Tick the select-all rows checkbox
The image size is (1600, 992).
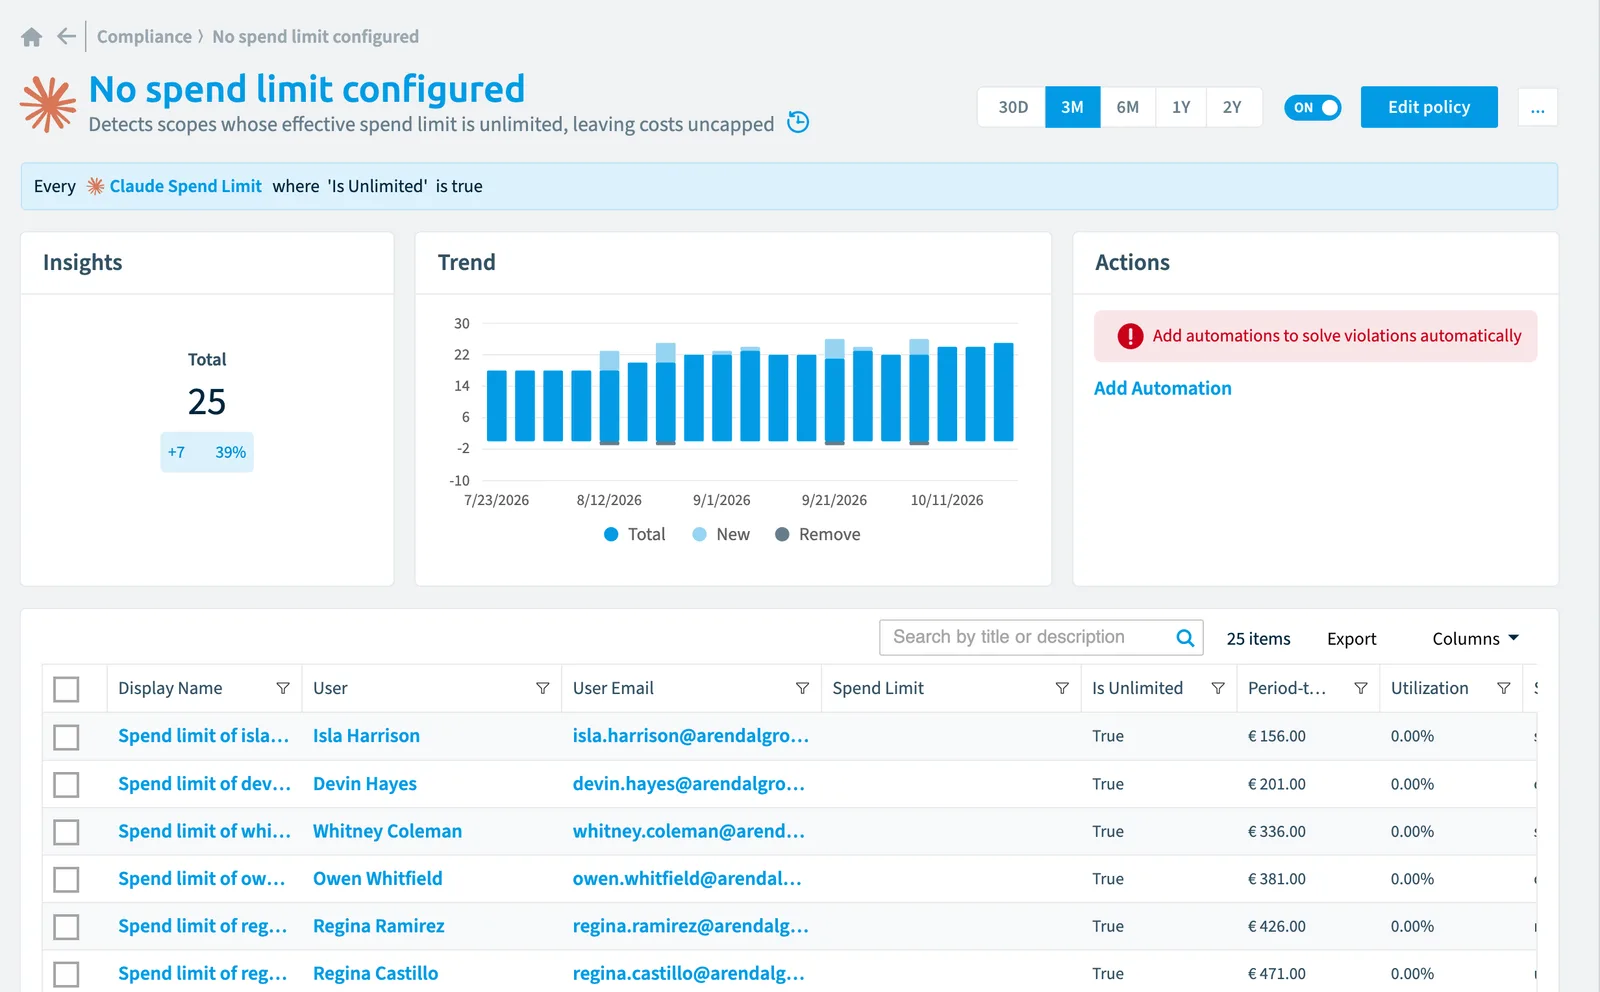tap(66, 689)
